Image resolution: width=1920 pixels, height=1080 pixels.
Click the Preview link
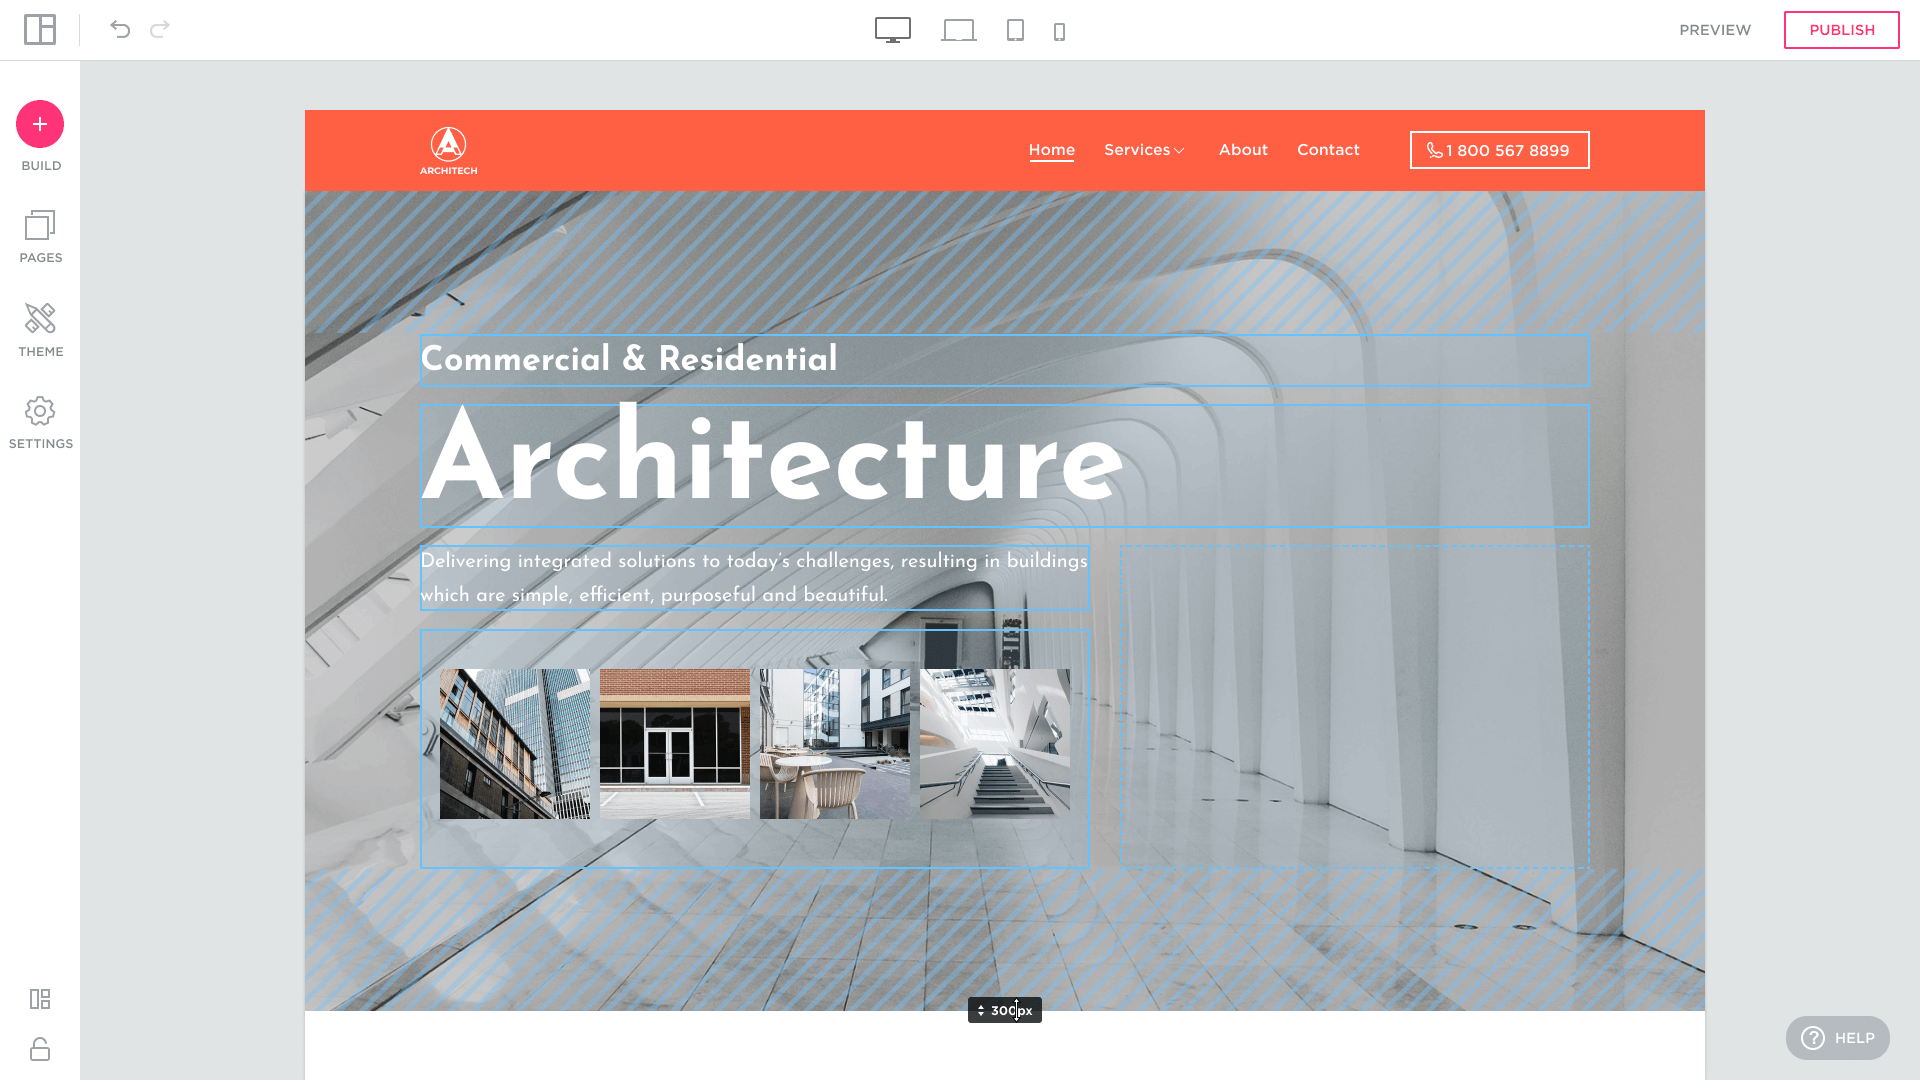pos(1715,30)
